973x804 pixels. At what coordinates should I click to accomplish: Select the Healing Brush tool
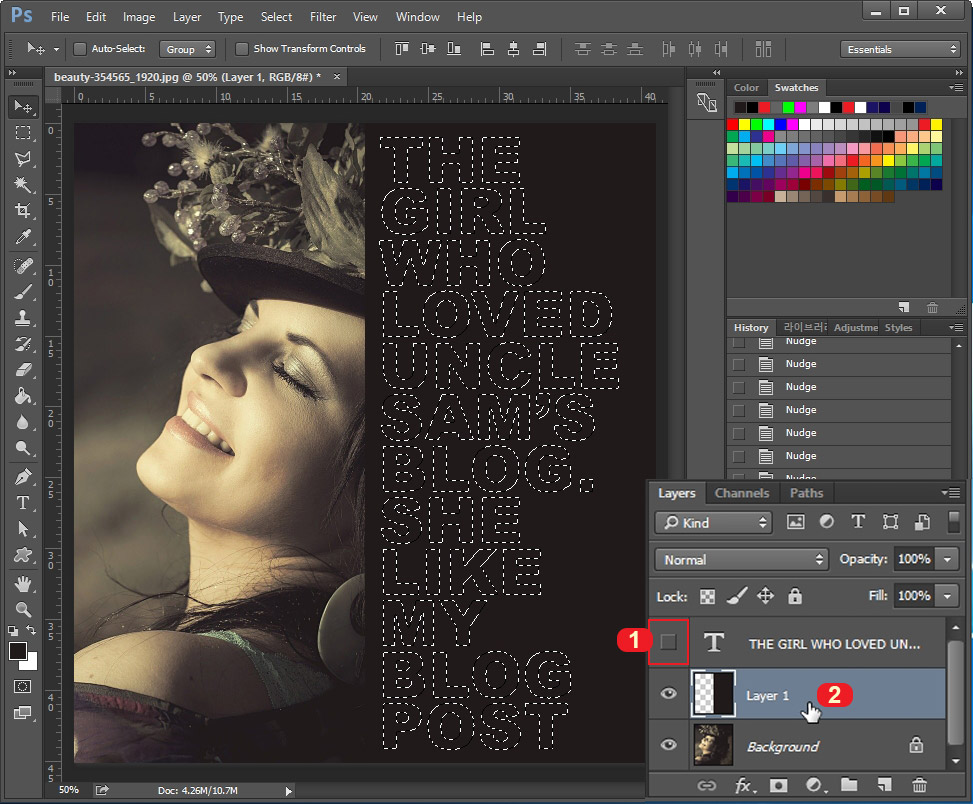coord(23,266)
